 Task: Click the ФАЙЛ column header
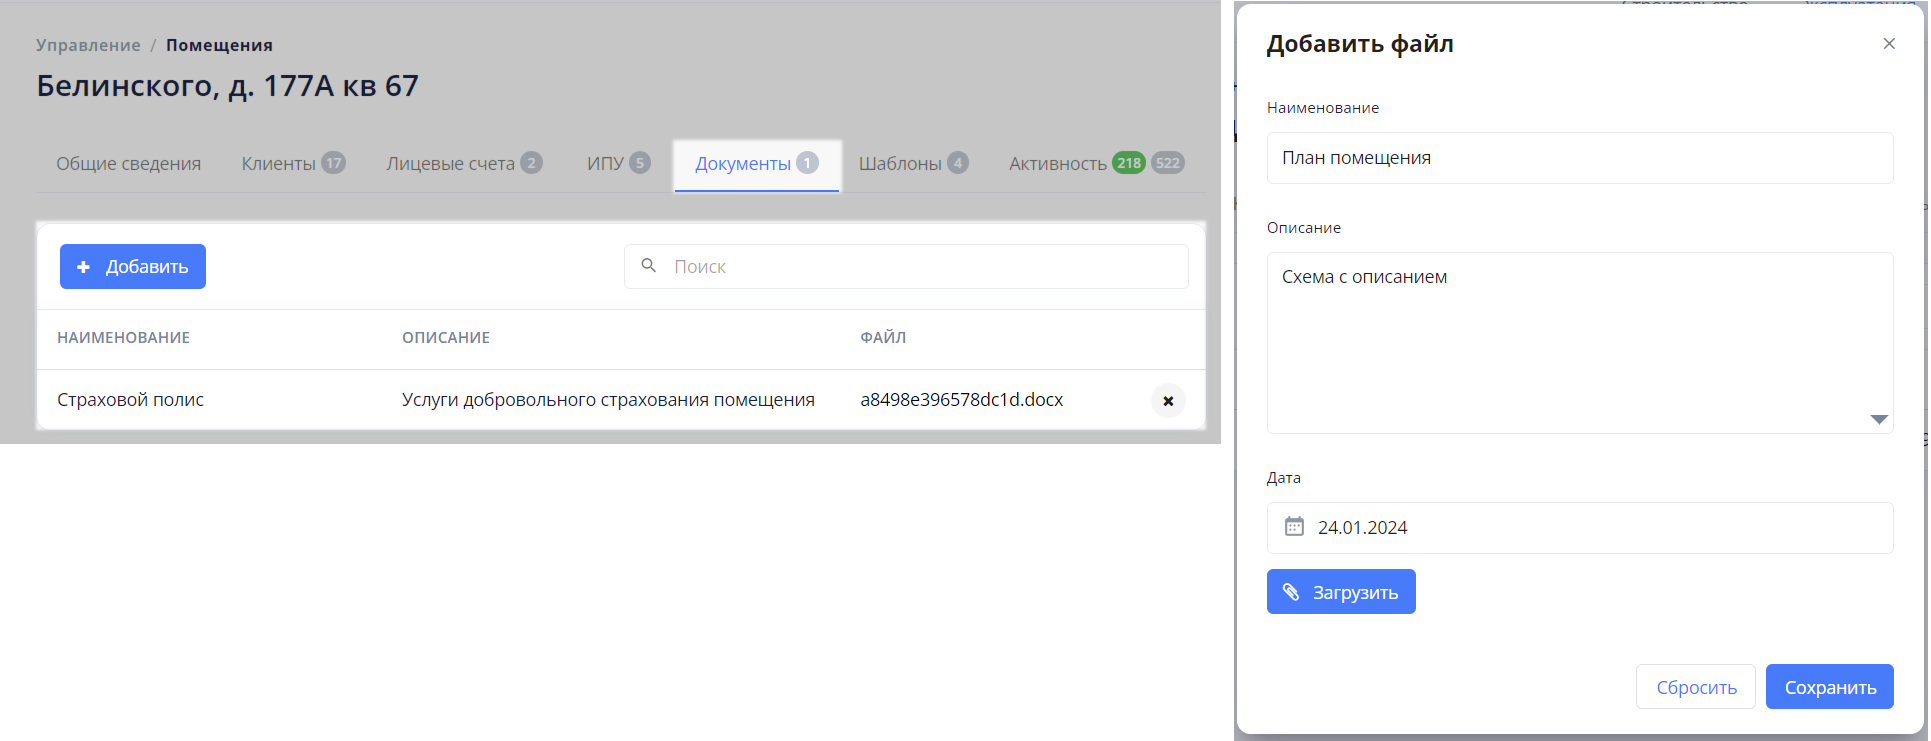click(x=883, y=338)
